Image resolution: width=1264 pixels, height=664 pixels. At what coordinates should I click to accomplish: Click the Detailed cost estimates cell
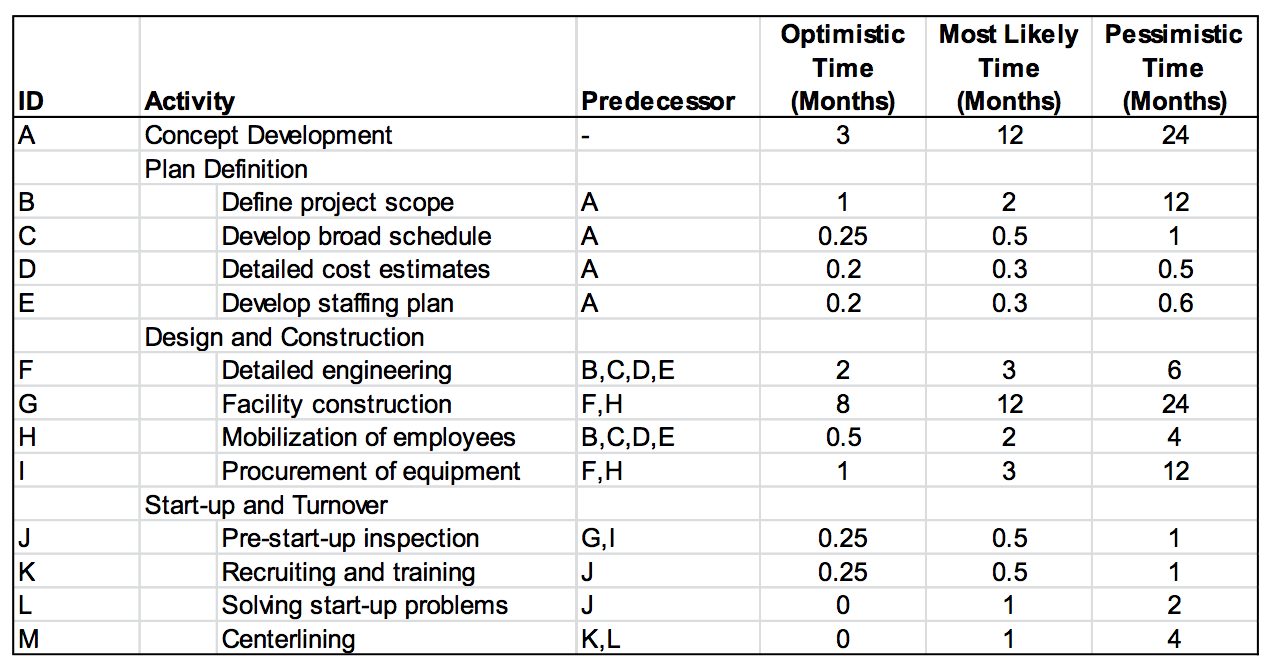(355, 270)
